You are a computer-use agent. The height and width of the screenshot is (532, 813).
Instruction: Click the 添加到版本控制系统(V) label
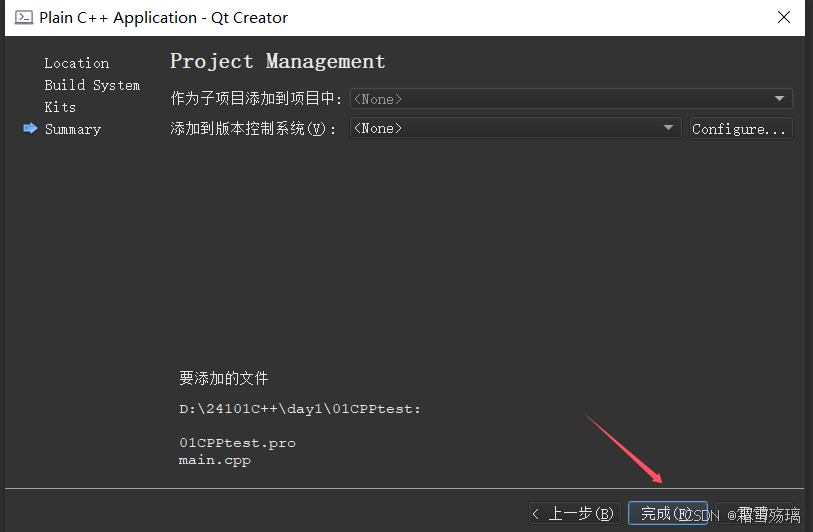click(x=253, y=129)
